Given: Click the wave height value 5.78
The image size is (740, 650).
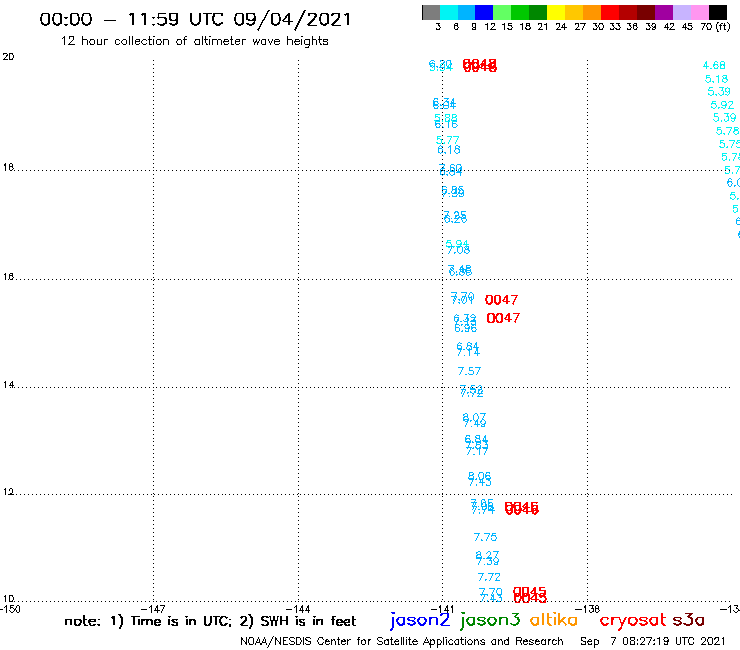Looking at the screenshot, I should [x=727, y=131].
